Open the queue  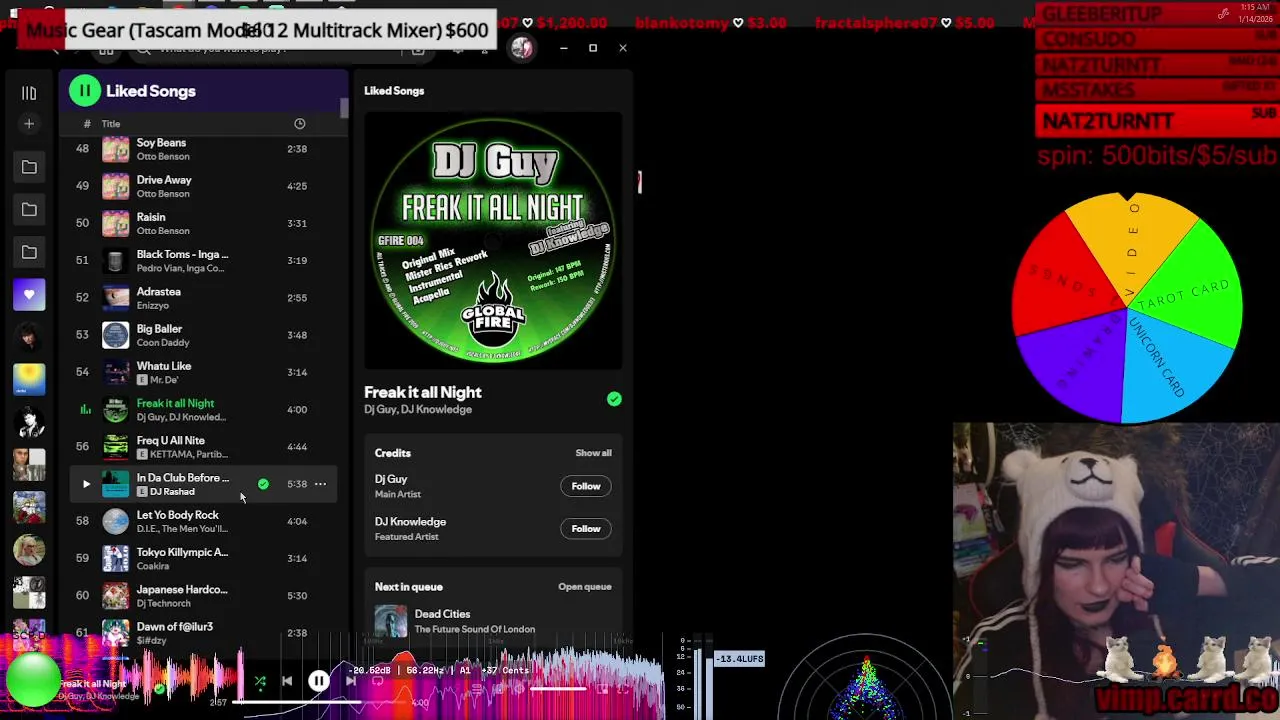point(585,587)
